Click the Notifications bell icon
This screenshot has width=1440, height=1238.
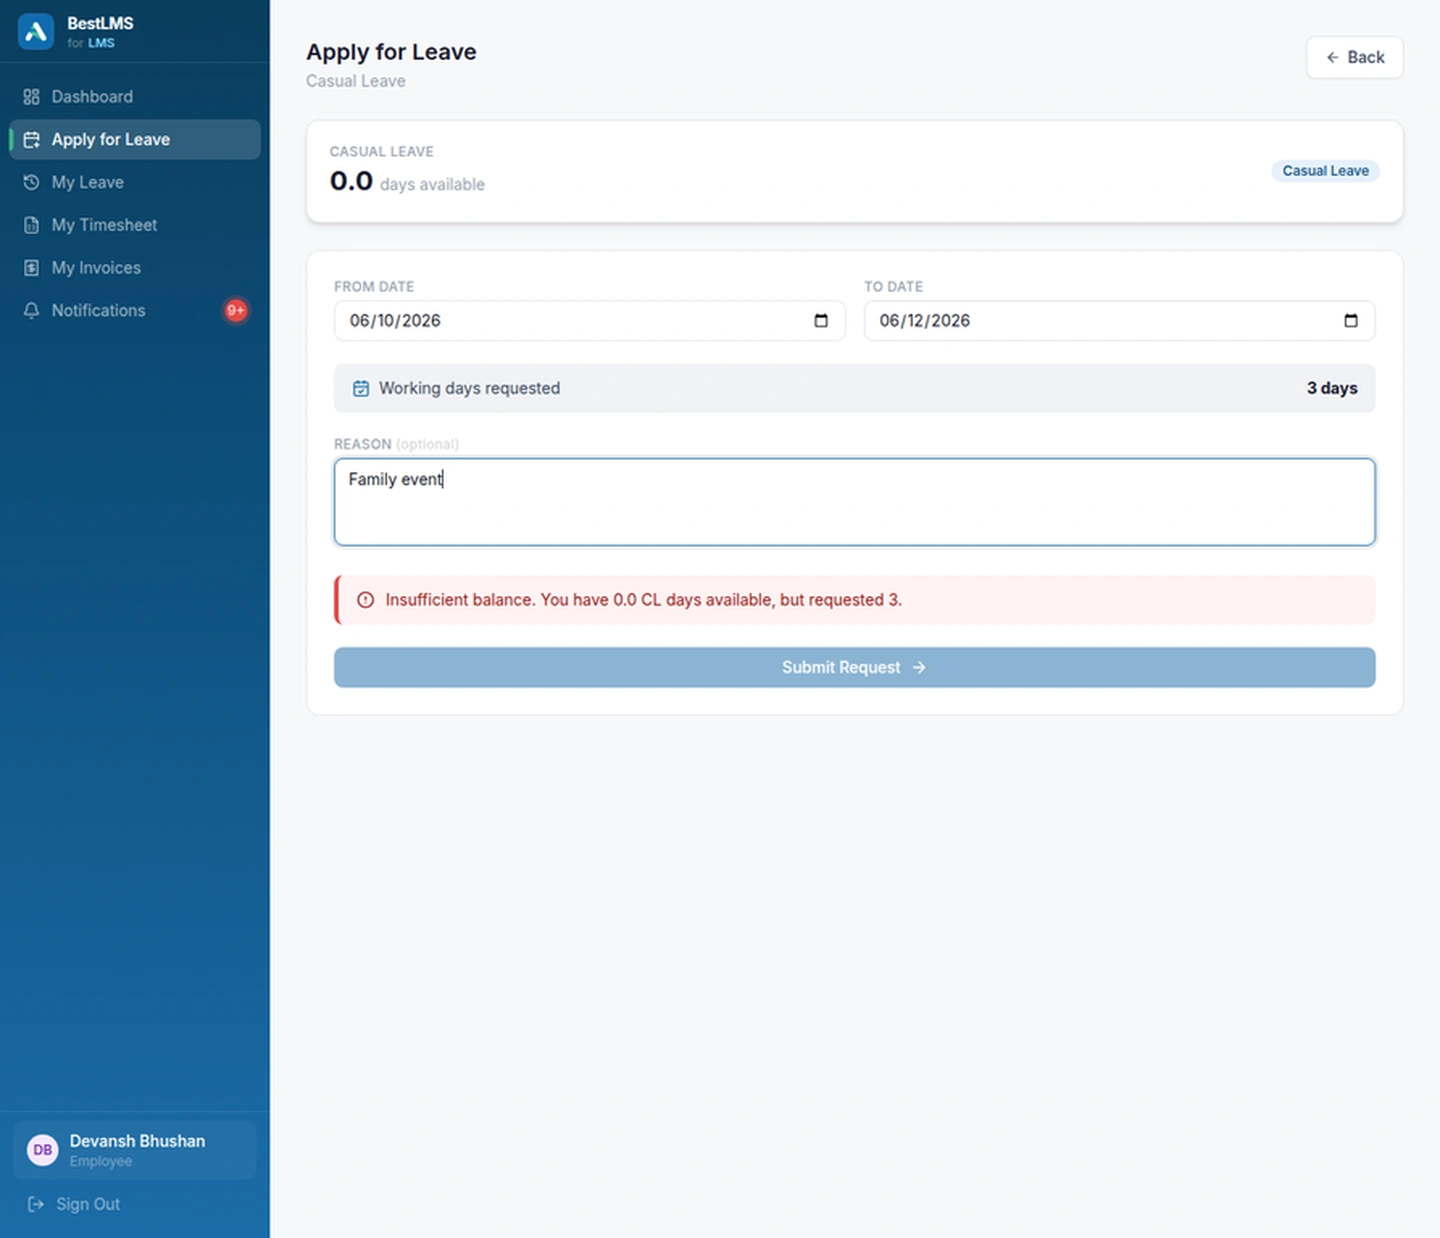pos(32,311)
